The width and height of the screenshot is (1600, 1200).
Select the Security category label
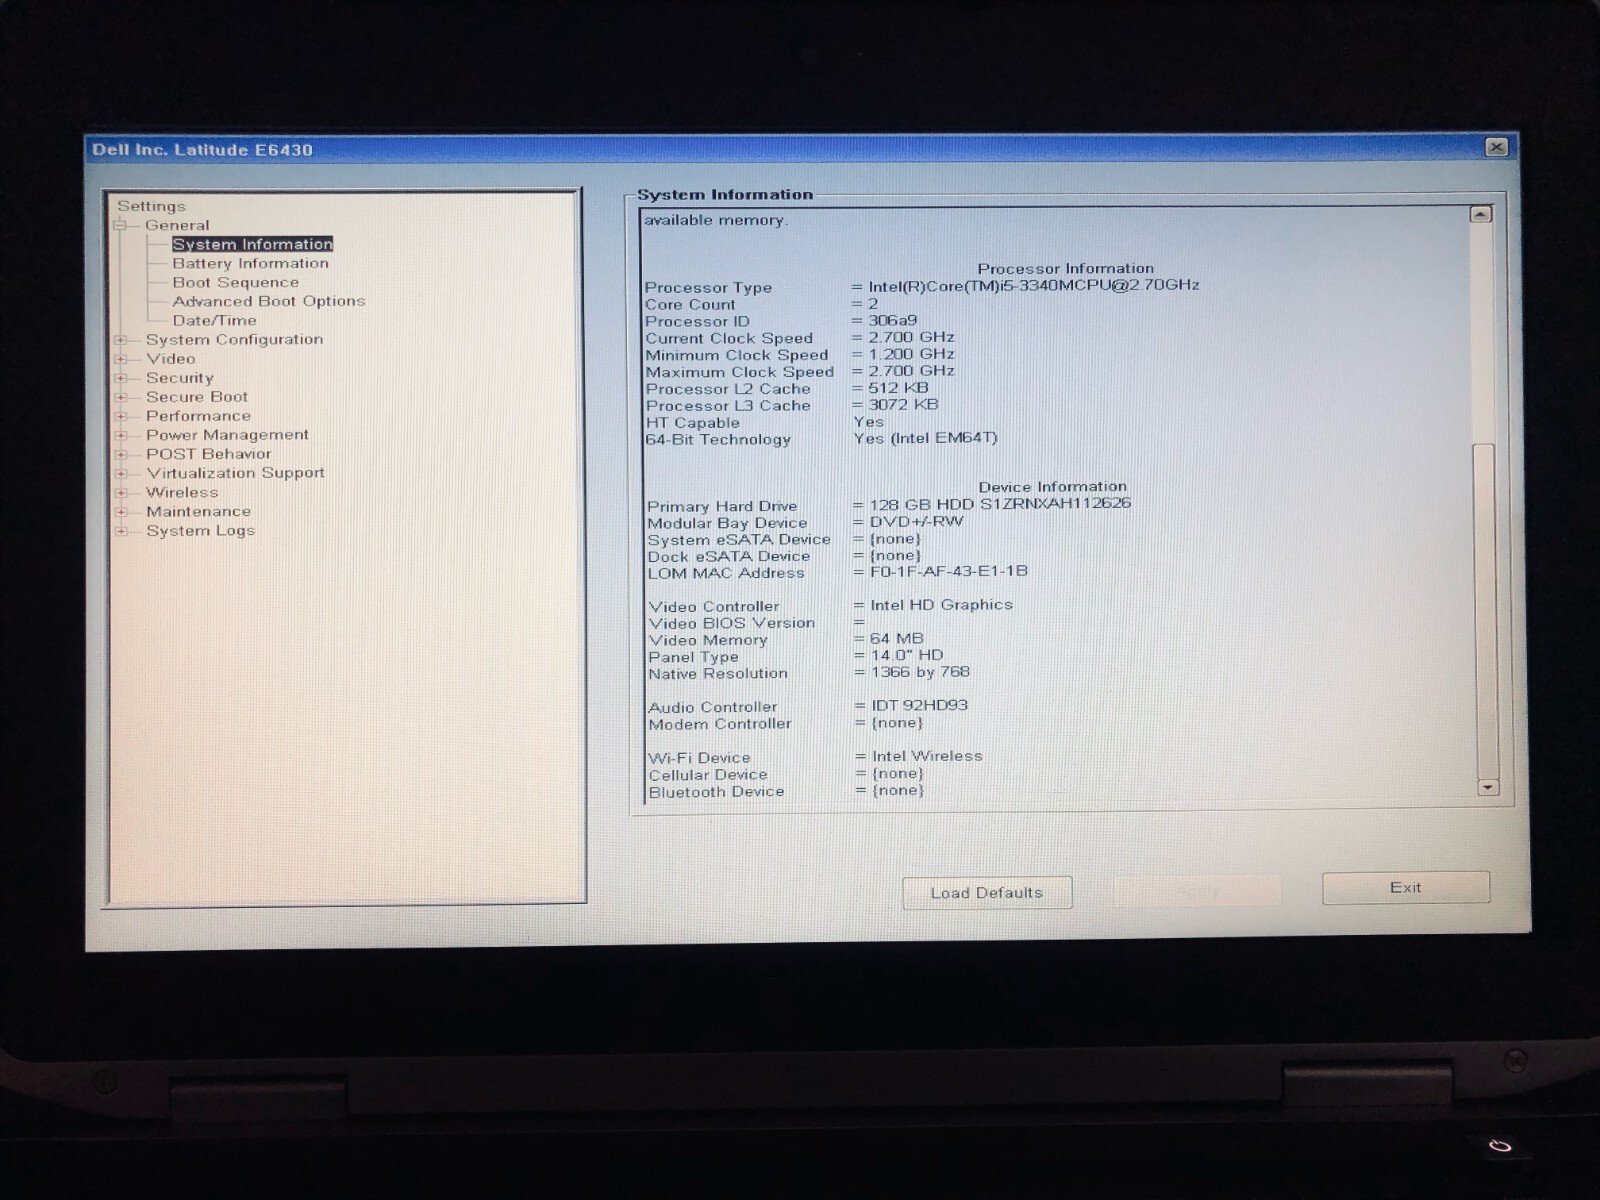click(180, 378)
